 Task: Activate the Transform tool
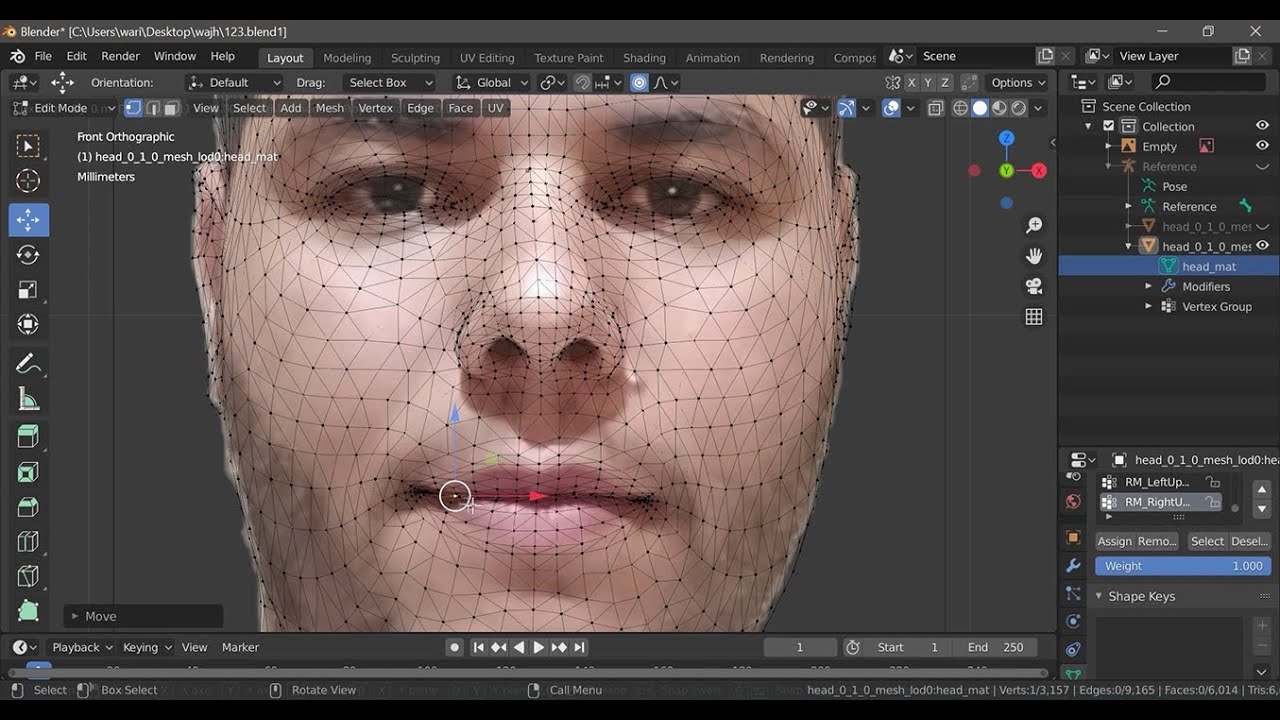[28, 325]
